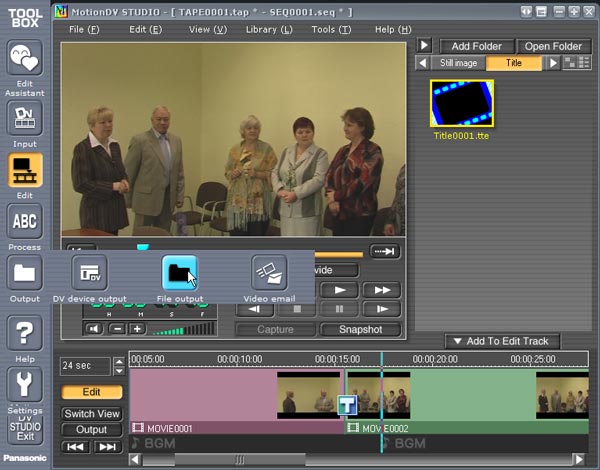Open the Help question mark icon
This screenshot has width=600, height=470.
[x=25, y=331]
